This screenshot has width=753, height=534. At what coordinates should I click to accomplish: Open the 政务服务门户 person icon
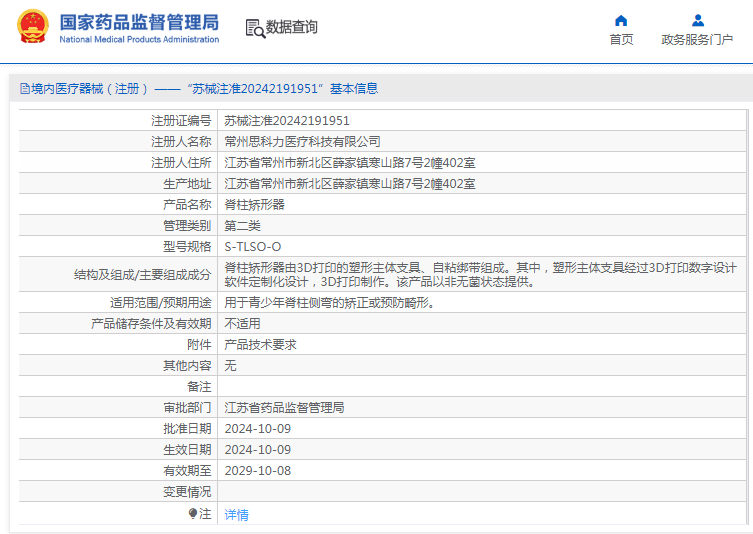pyautogui.click(x=698, y=21)
